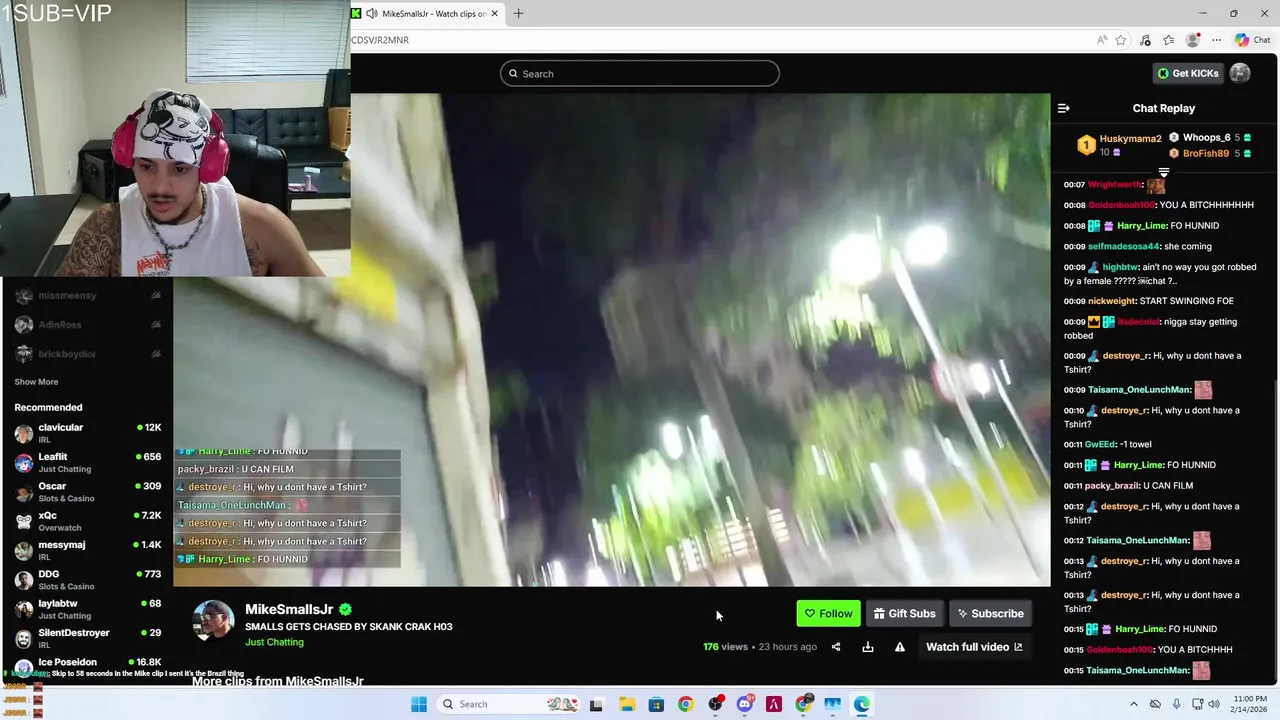The image size is (1280, 720).
Task: Report the clip via the warning icon
Action: (x=900, y=647)
